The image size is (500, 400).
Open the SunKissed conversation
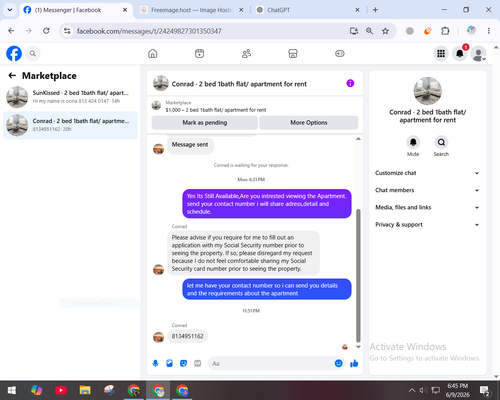click(70, 97)
